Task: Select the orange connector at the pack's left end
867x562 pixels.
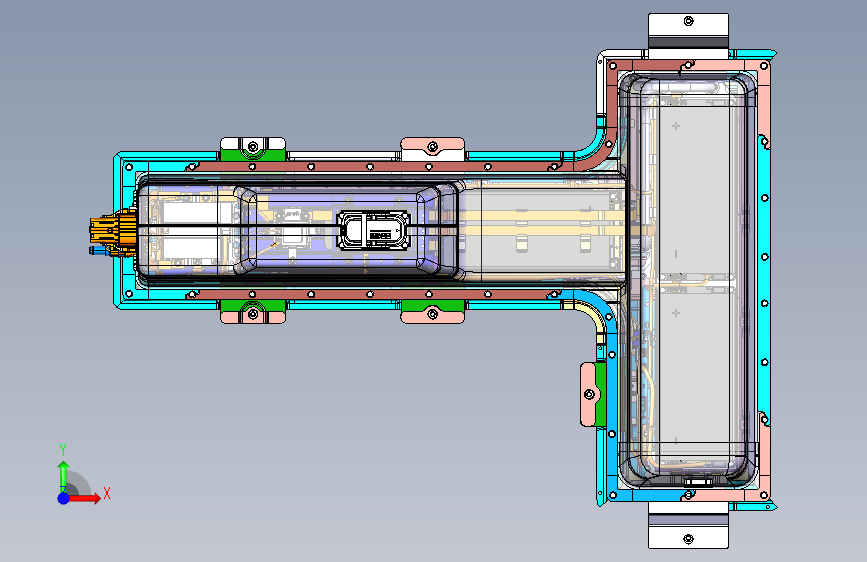Action: coord(113,231)
